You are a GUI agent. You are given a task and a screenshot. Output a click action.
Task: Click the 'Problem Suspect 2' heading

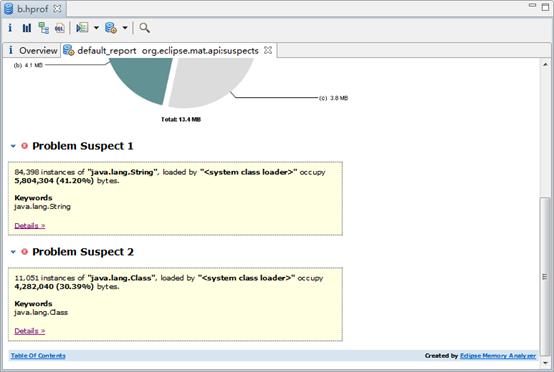pyautogui.click(x=83, y=252)
